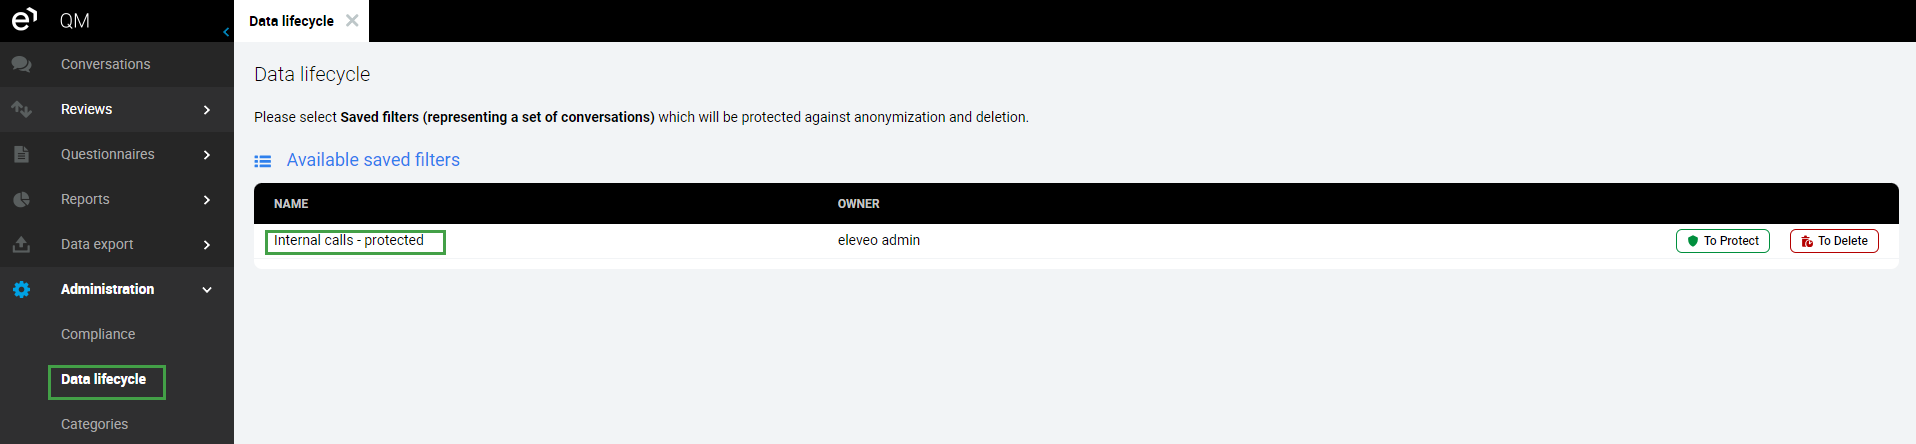Click the Administration gear icon
This screenshot has height=444, width=1916.
(x=21, y=289)
